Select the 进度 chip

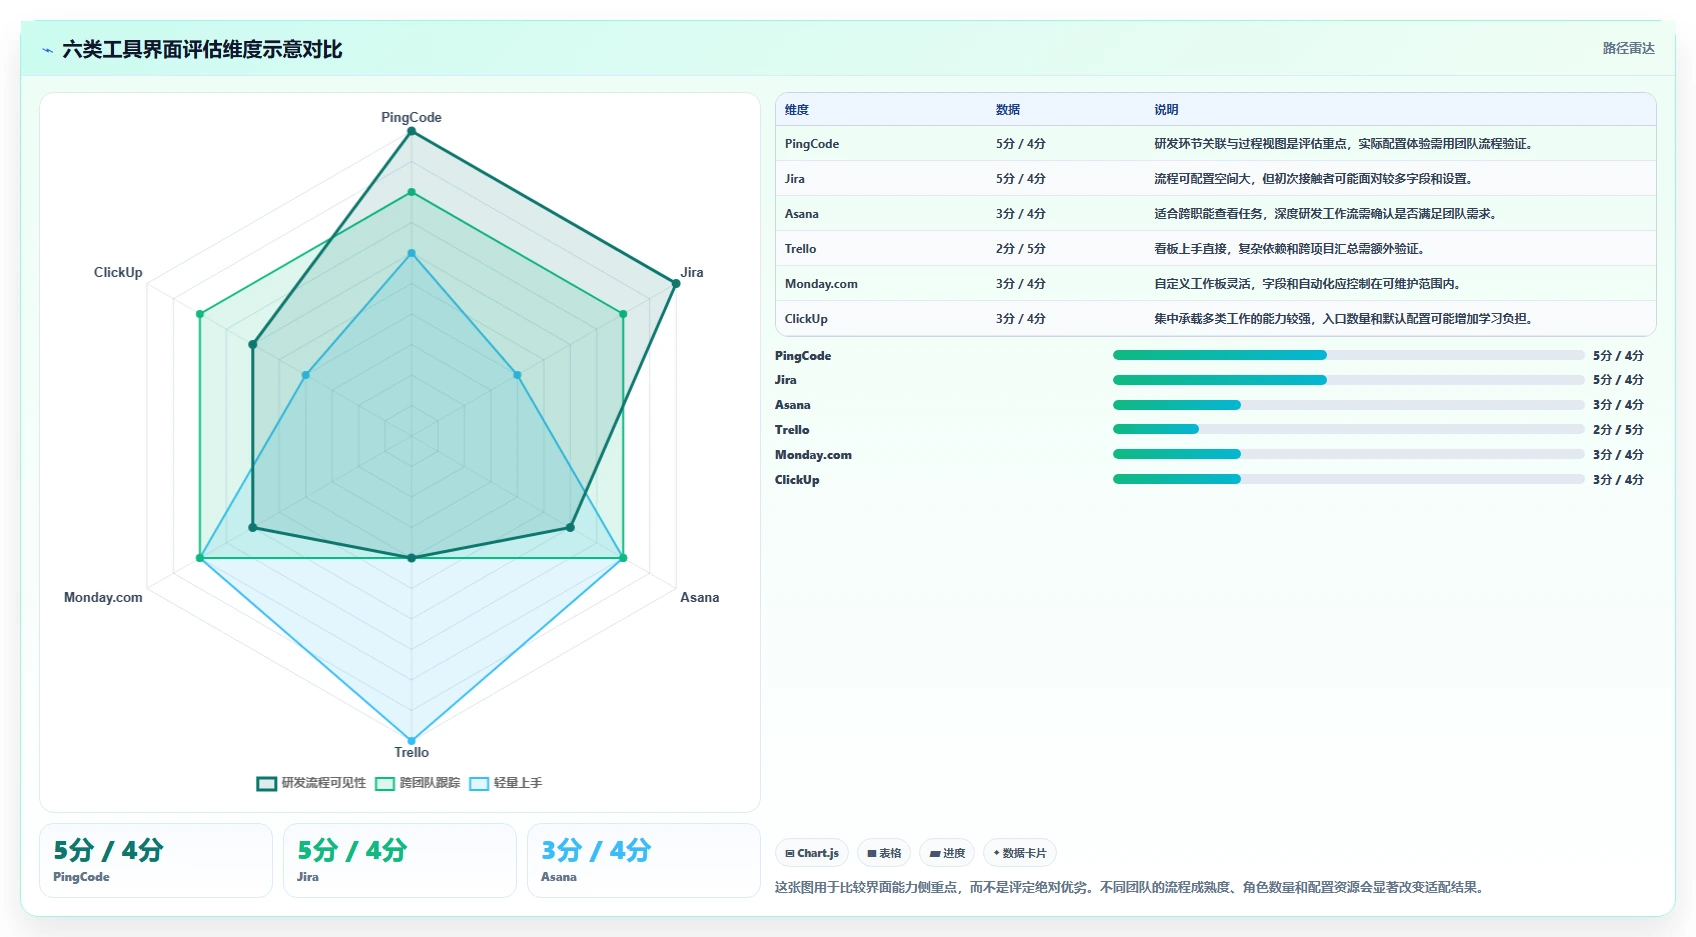coord(947,853)
